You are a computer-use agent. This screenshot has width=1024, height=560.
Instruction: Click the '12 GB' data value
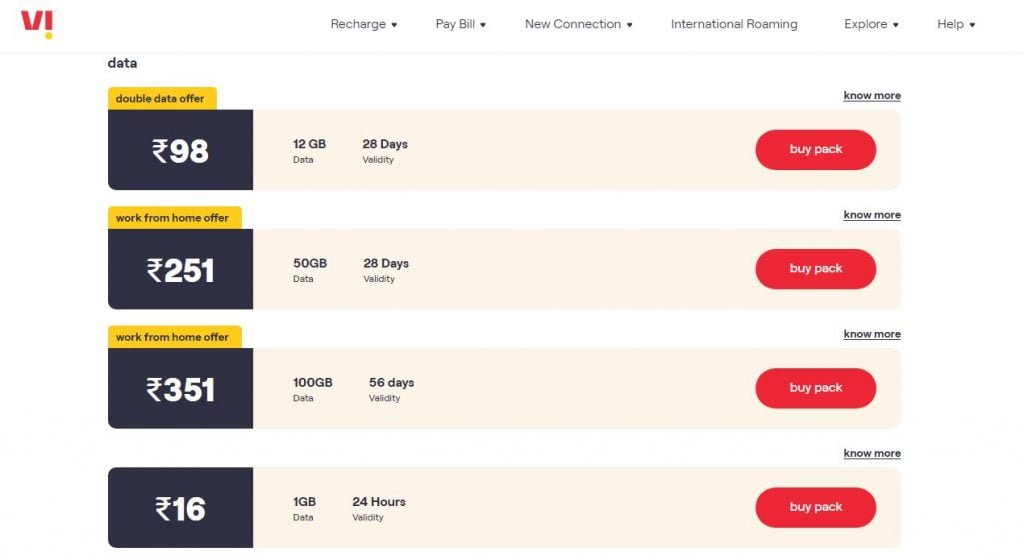(309, 144)
